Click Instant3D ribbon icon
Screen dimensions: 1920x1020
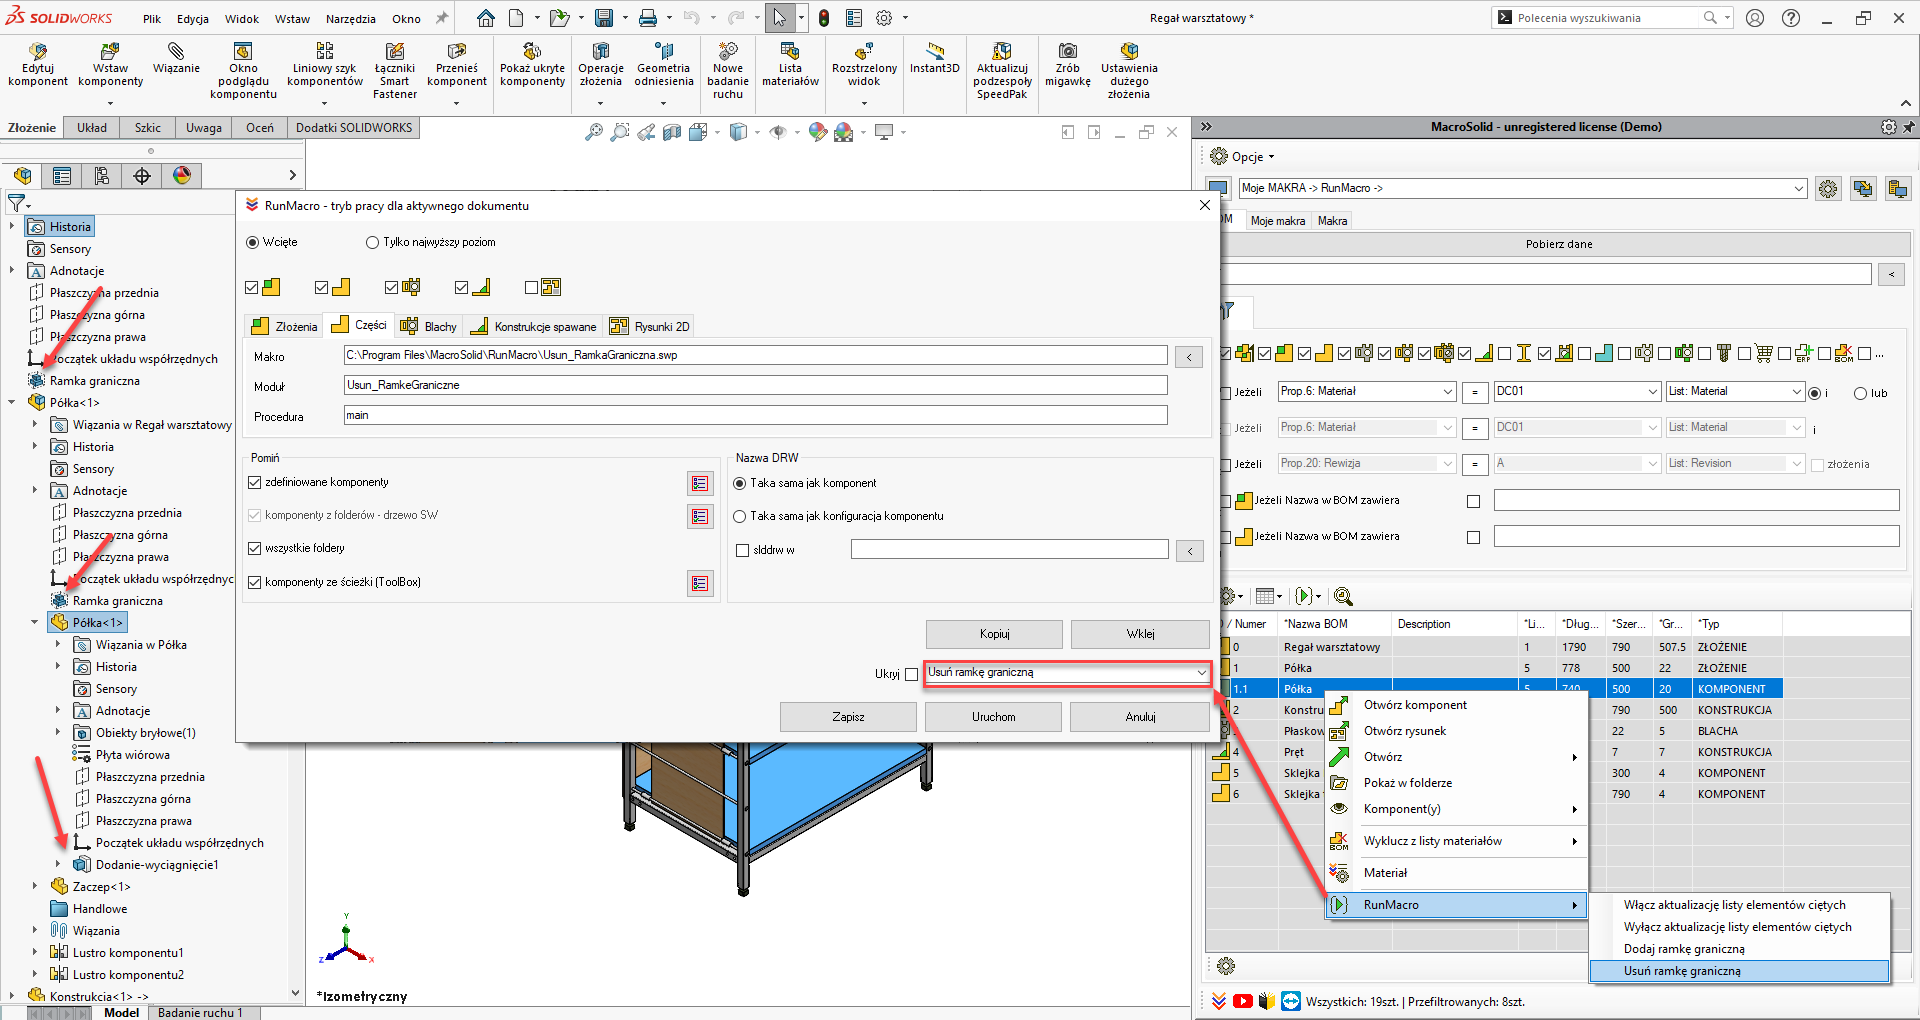point(935,52)
